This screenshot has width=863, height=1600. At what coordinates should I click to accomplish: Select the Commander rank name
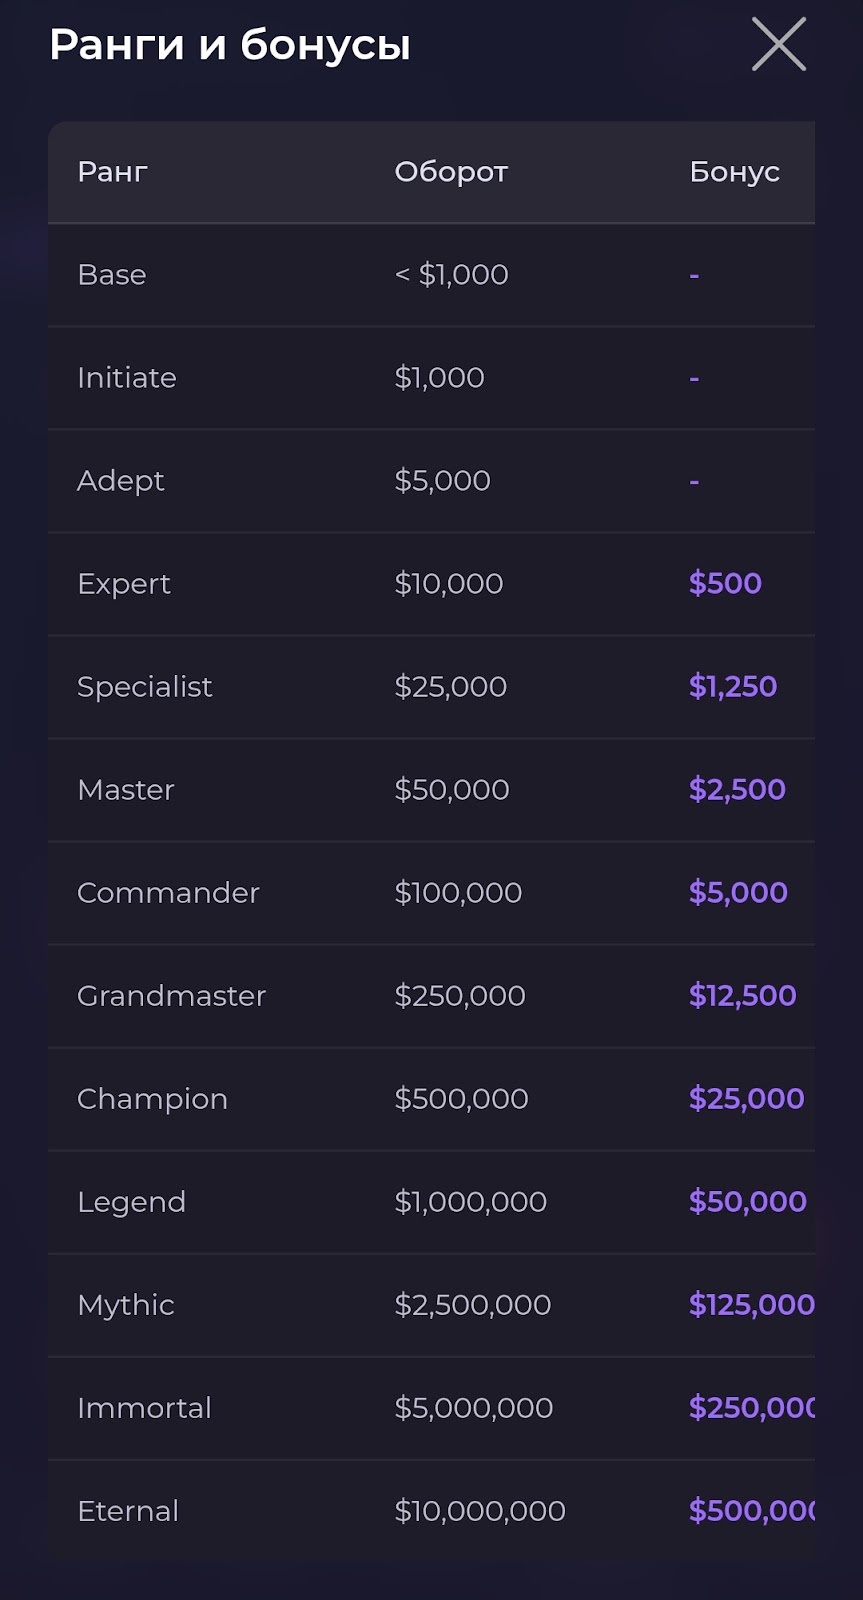tap(168, 893)
